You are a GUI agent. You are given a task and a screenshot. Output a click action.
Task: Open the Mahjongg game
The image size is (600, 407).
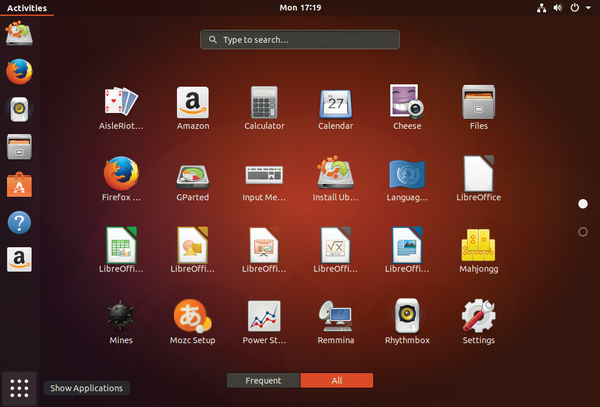point(478,250)
